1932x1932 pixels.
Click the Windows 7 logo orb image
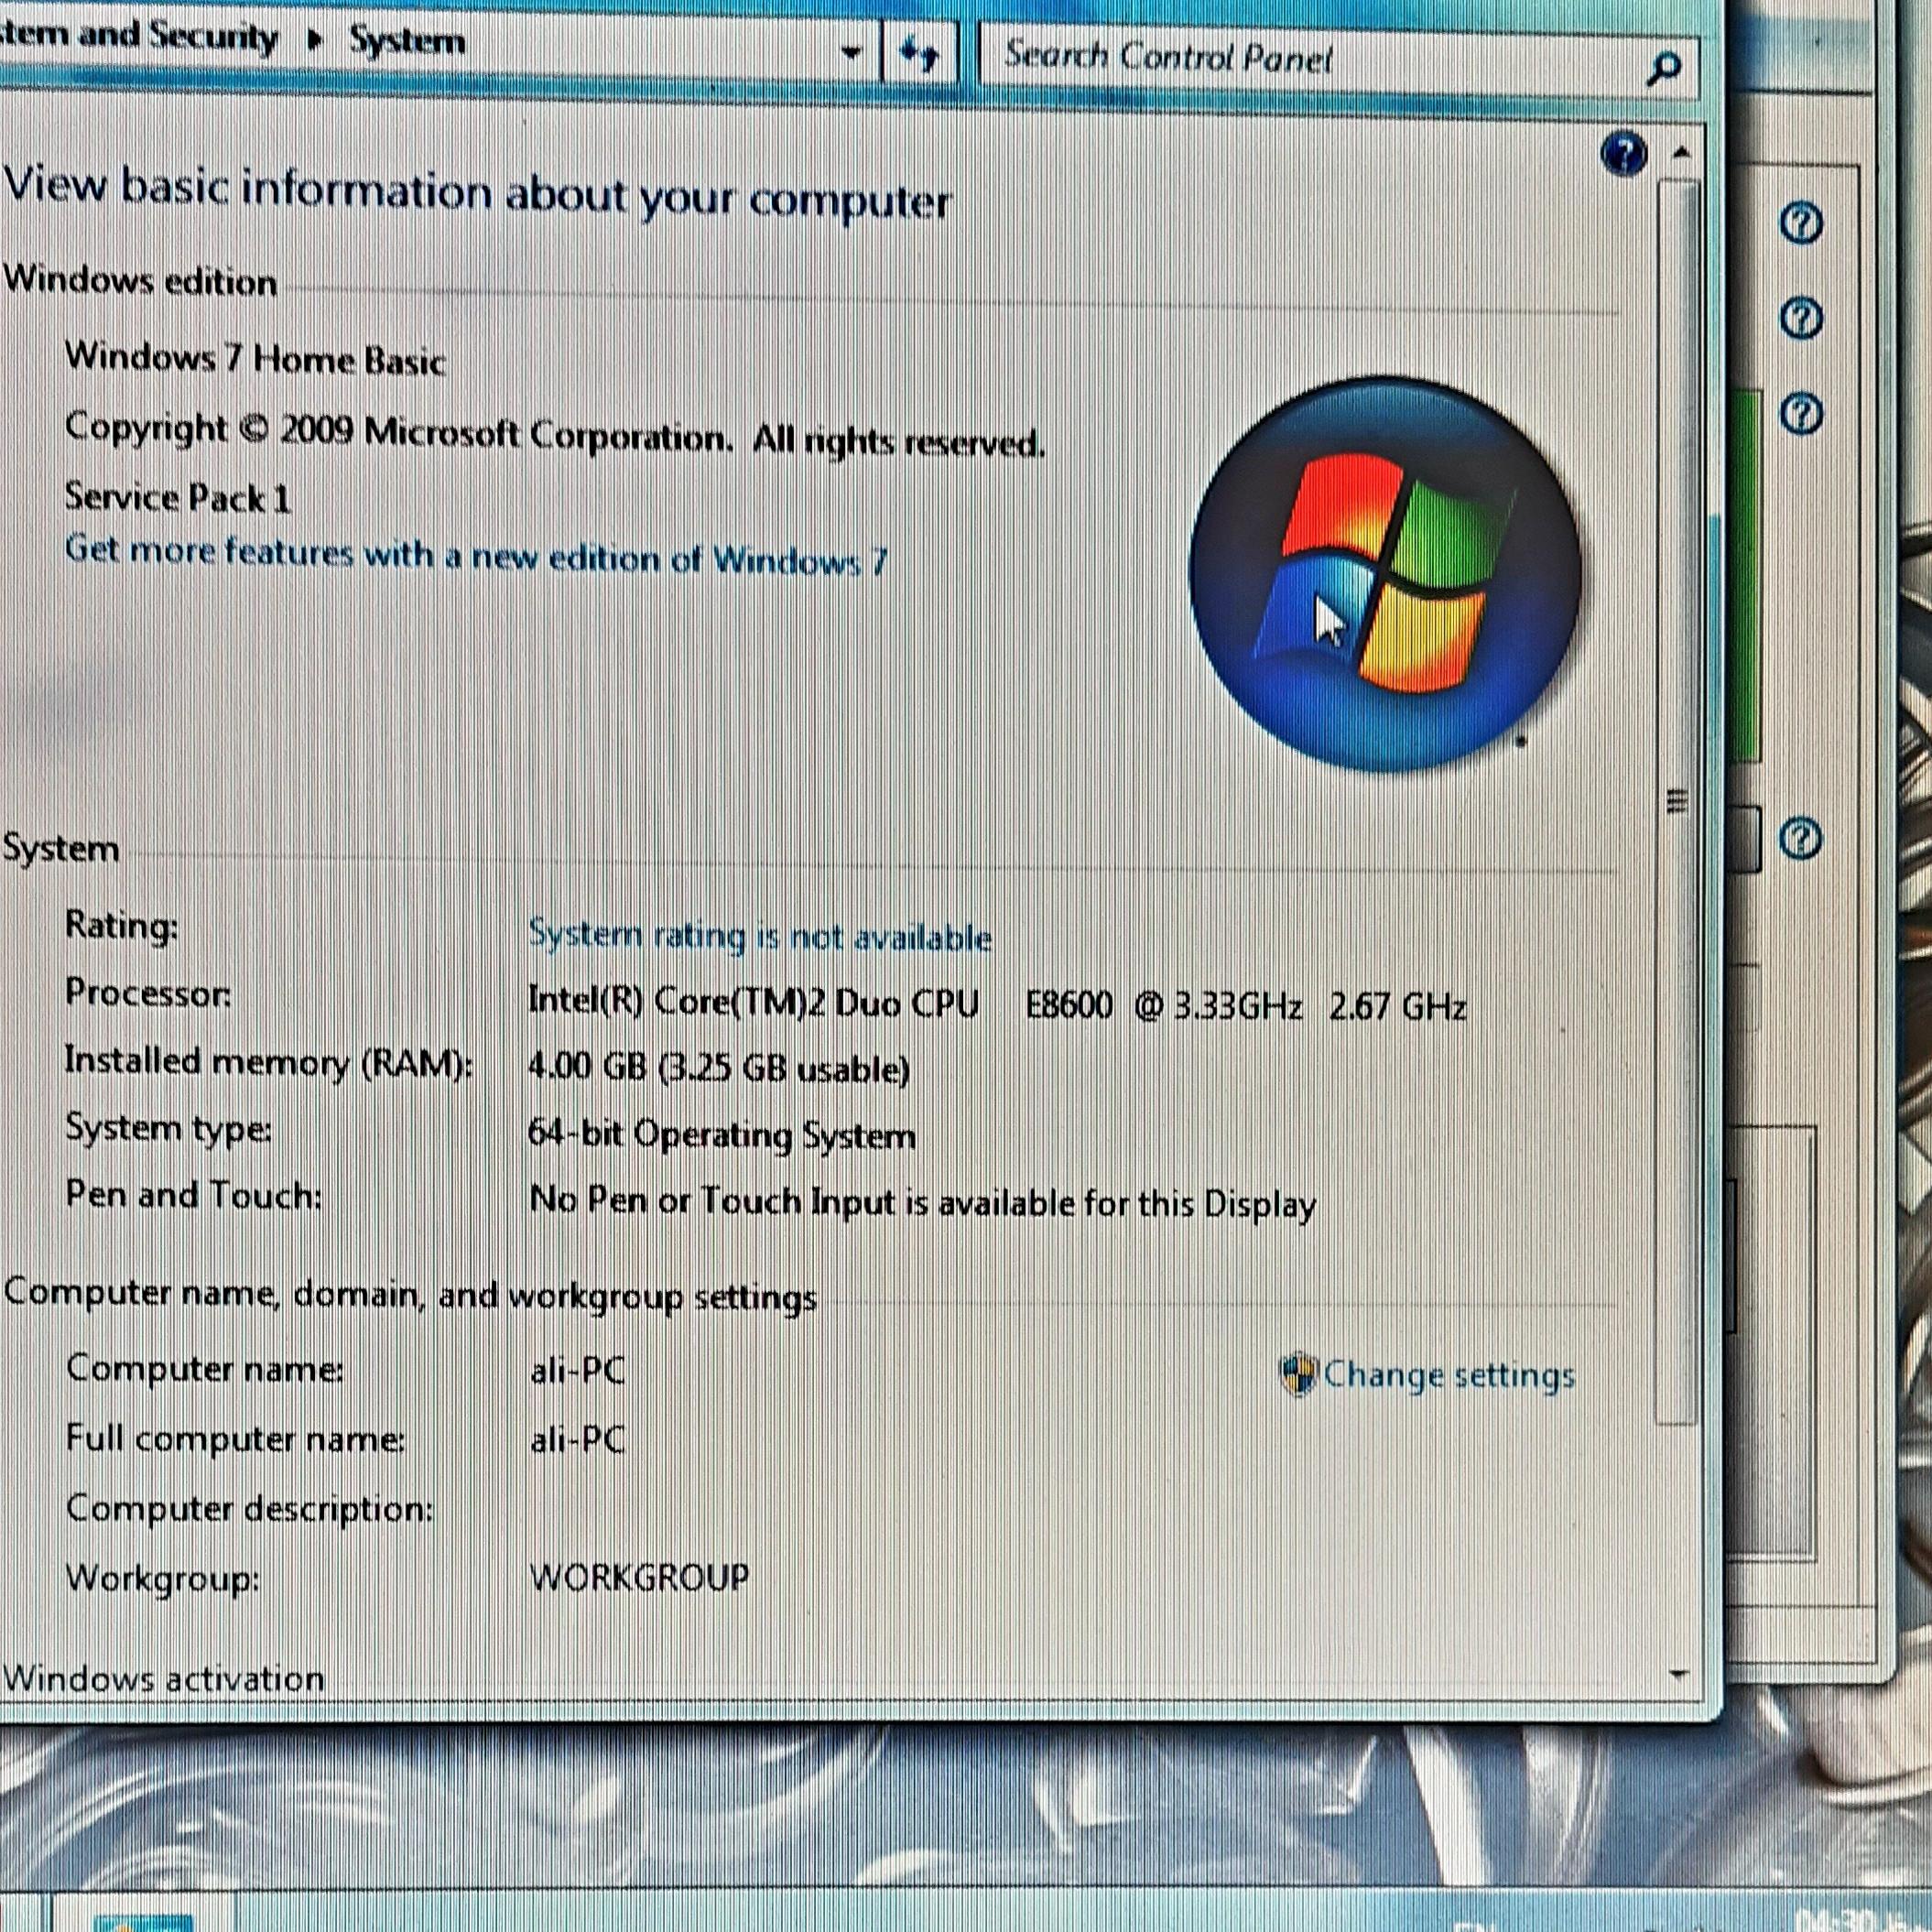tap(1386, 573)
